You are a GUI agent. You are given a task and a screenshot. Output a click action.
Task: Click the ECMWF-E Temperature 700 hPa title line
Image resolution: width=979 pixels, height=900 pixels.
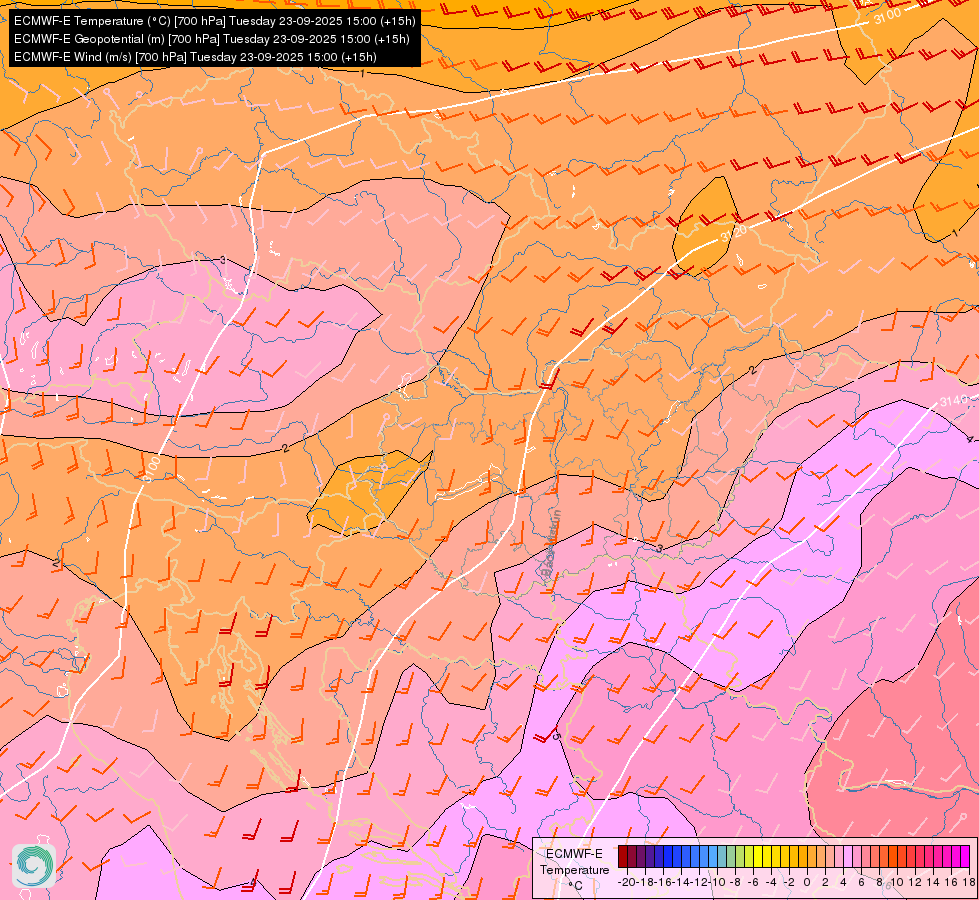pos(214,21)
